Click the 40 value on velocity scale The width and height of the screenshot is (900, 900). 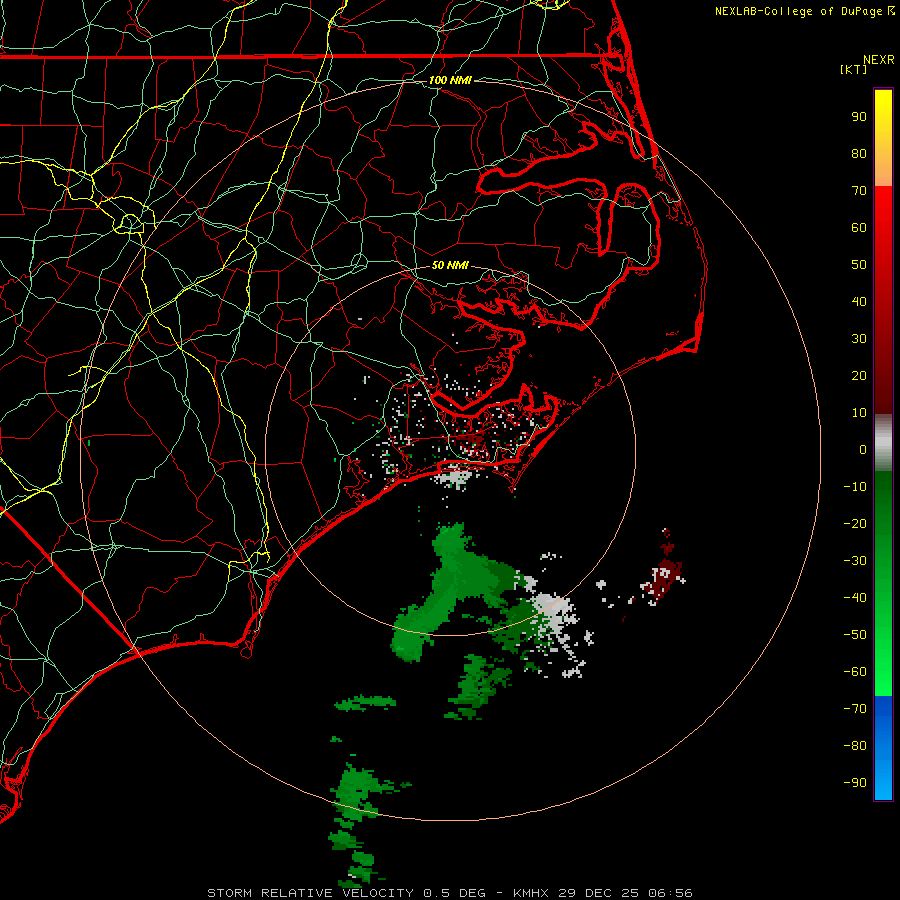coord(859,301)
